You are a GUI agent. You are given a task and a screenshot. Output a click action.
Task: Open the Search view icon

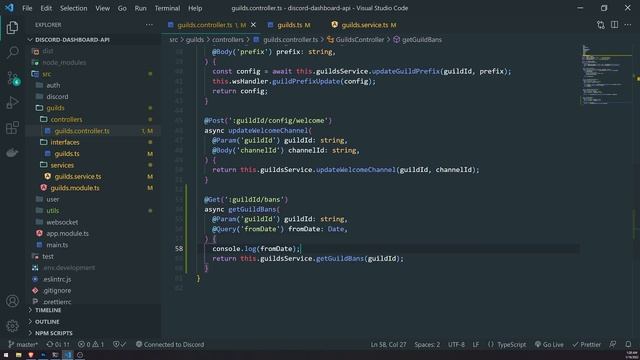click(12, 52)
